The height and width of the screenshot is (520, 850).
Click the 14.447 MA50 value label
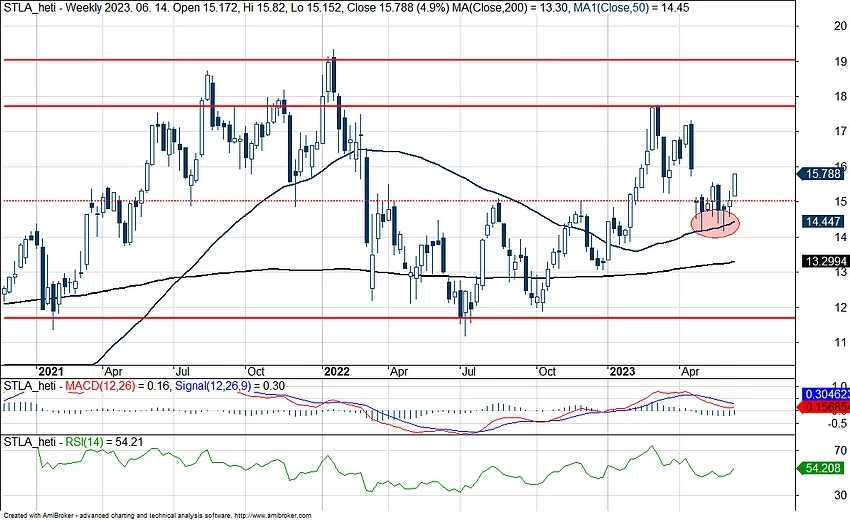[823, 221]
